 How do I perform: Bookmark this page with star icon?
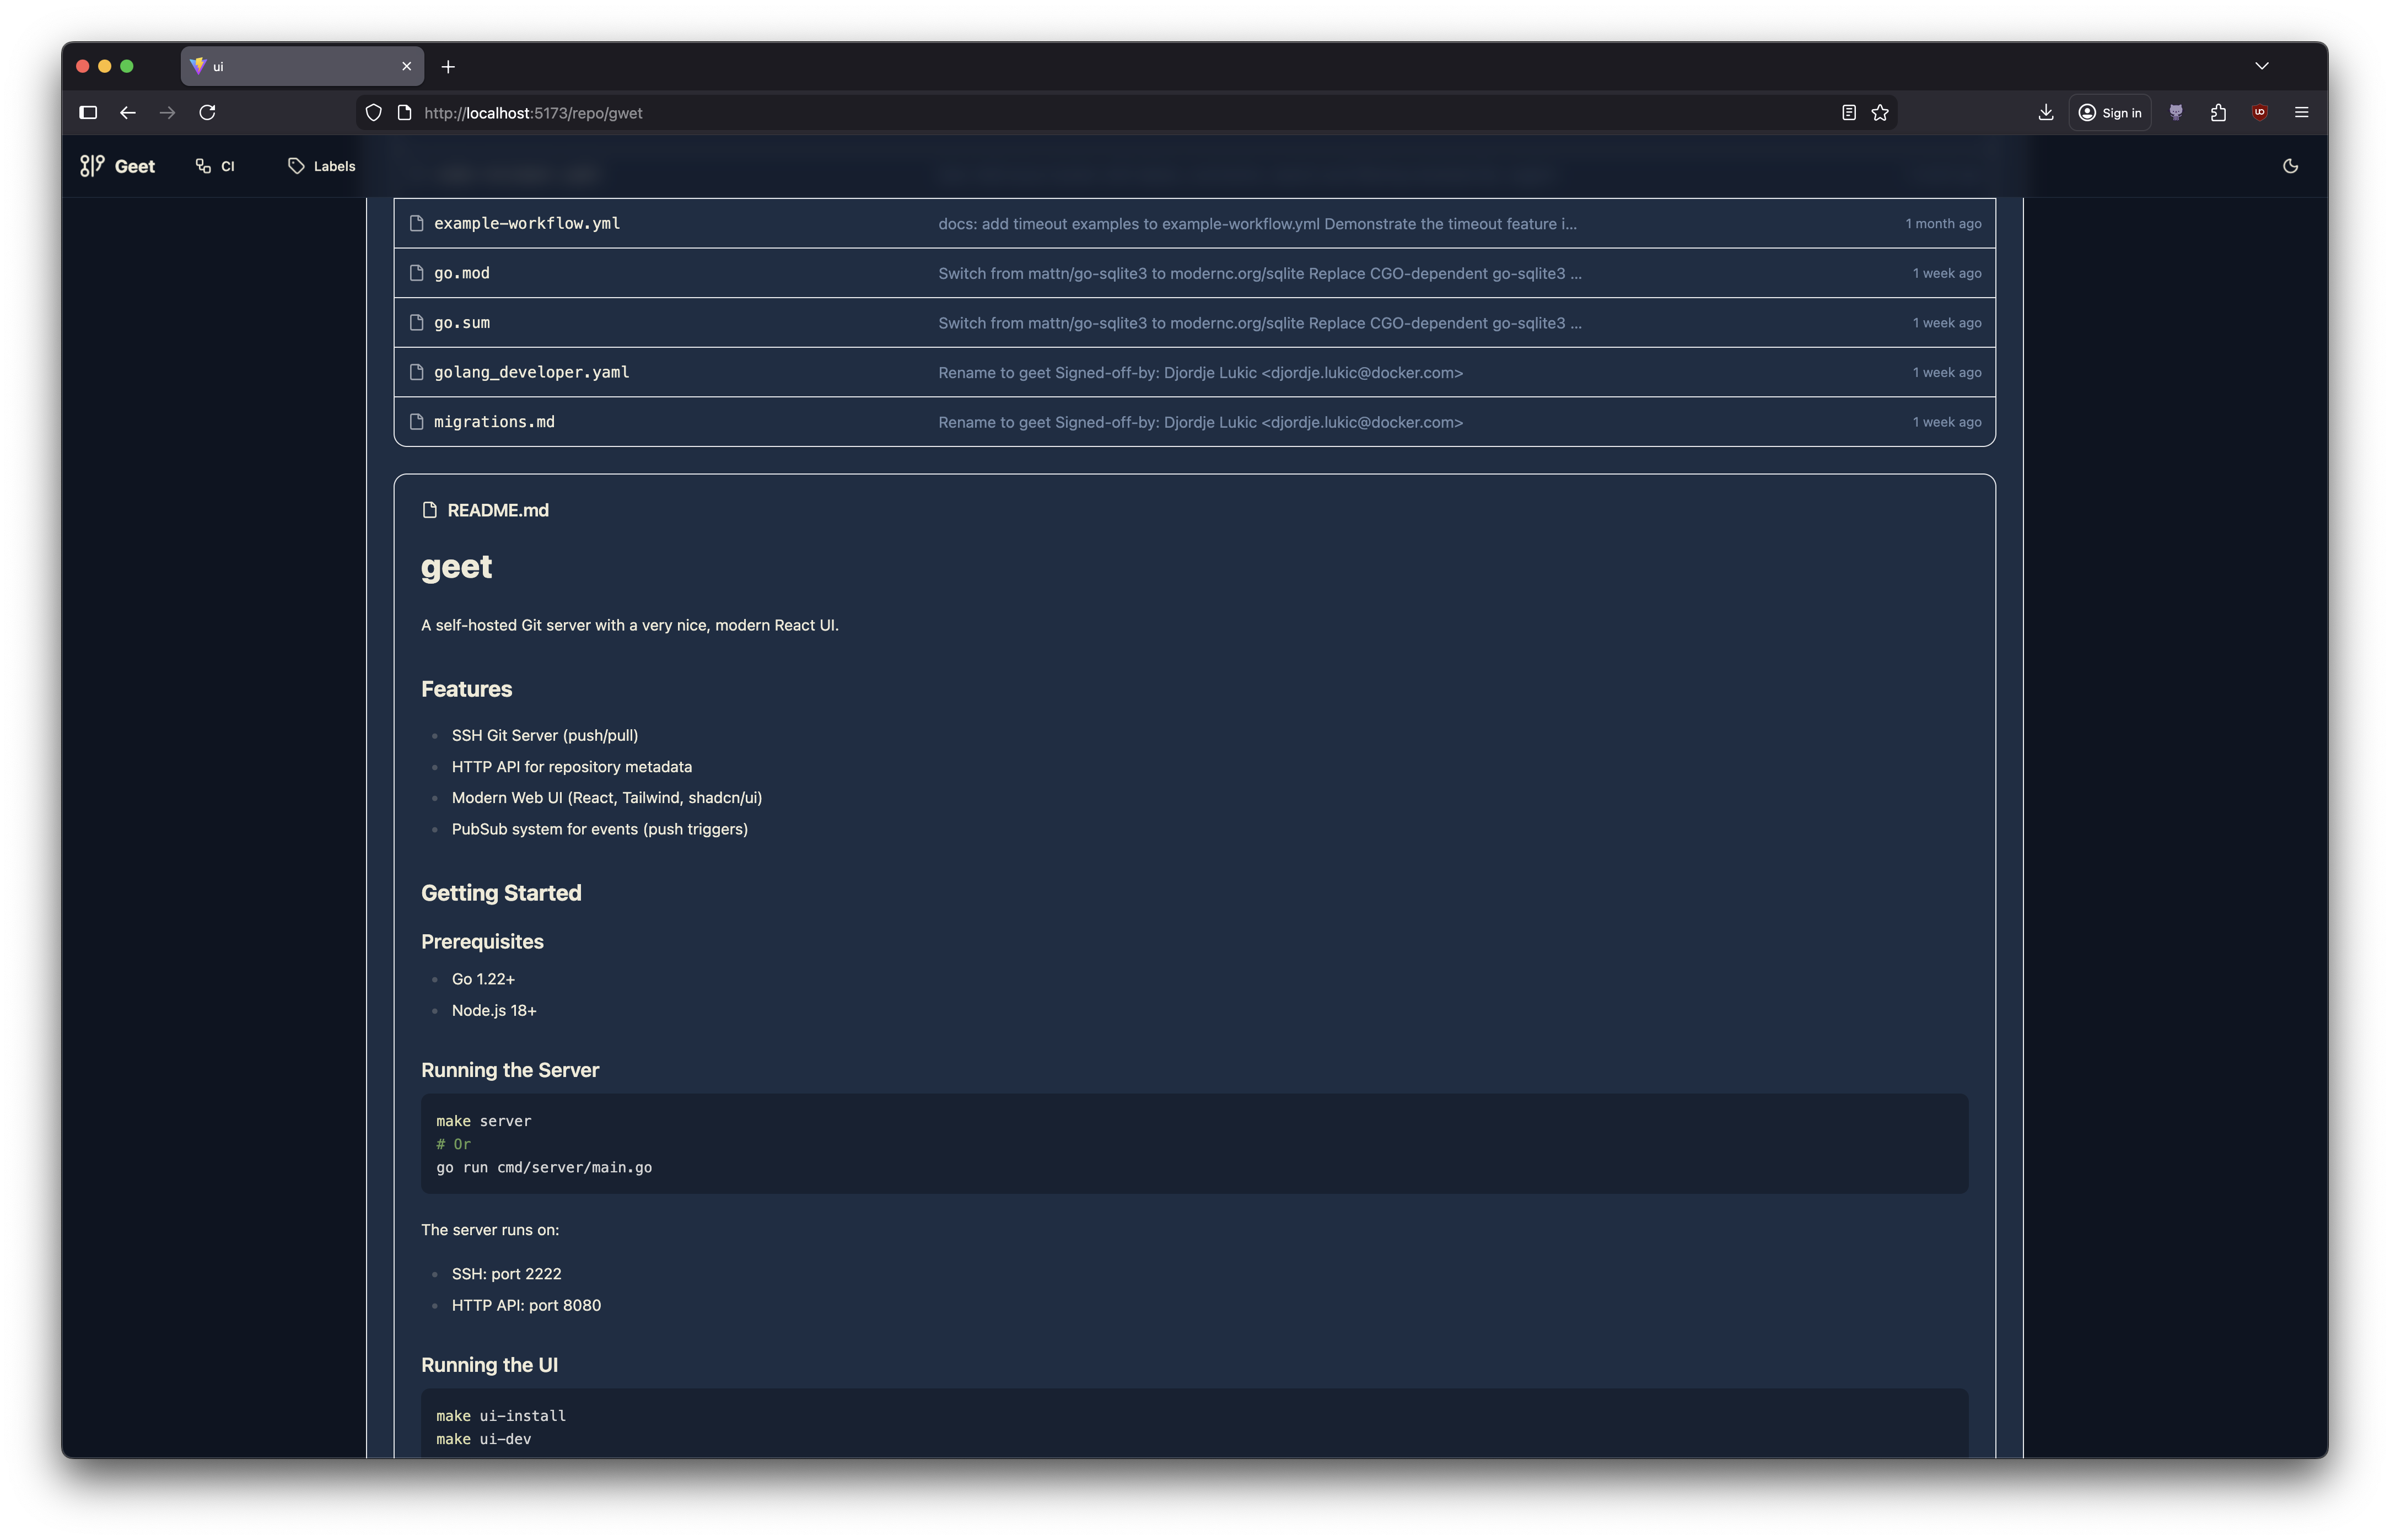coord(1880,113)
